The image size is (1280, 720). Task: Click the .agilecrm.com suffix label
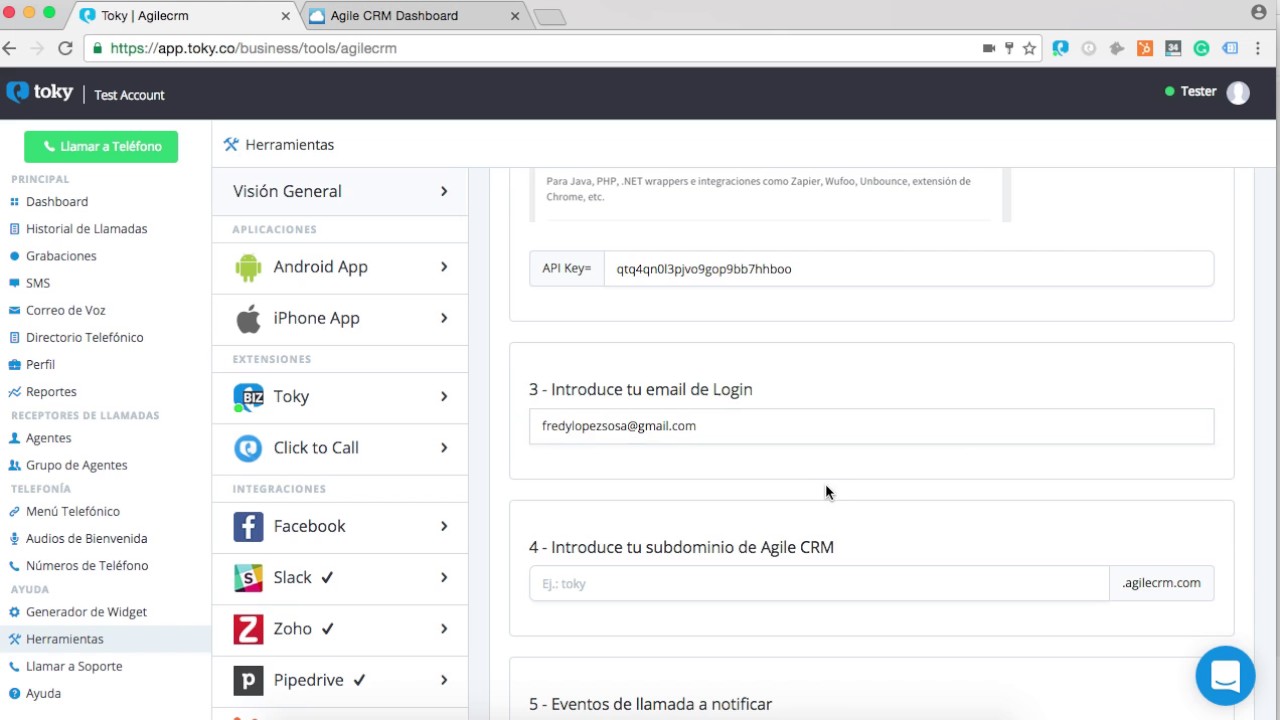tap(1161, 583)
